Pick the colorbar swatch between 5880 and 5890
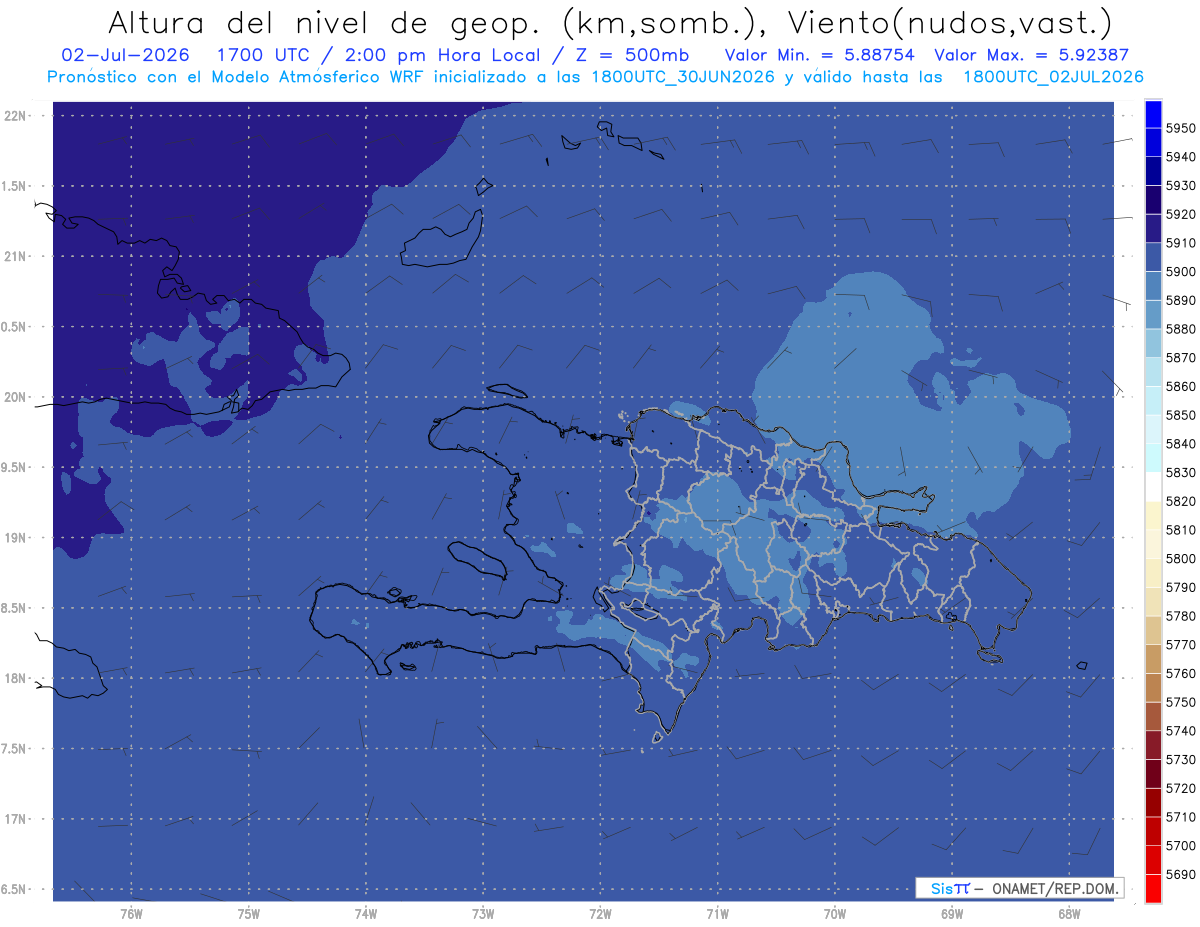Image resolution: width=1200 pixels, height=927 pixels. [x=1153, y=315]
